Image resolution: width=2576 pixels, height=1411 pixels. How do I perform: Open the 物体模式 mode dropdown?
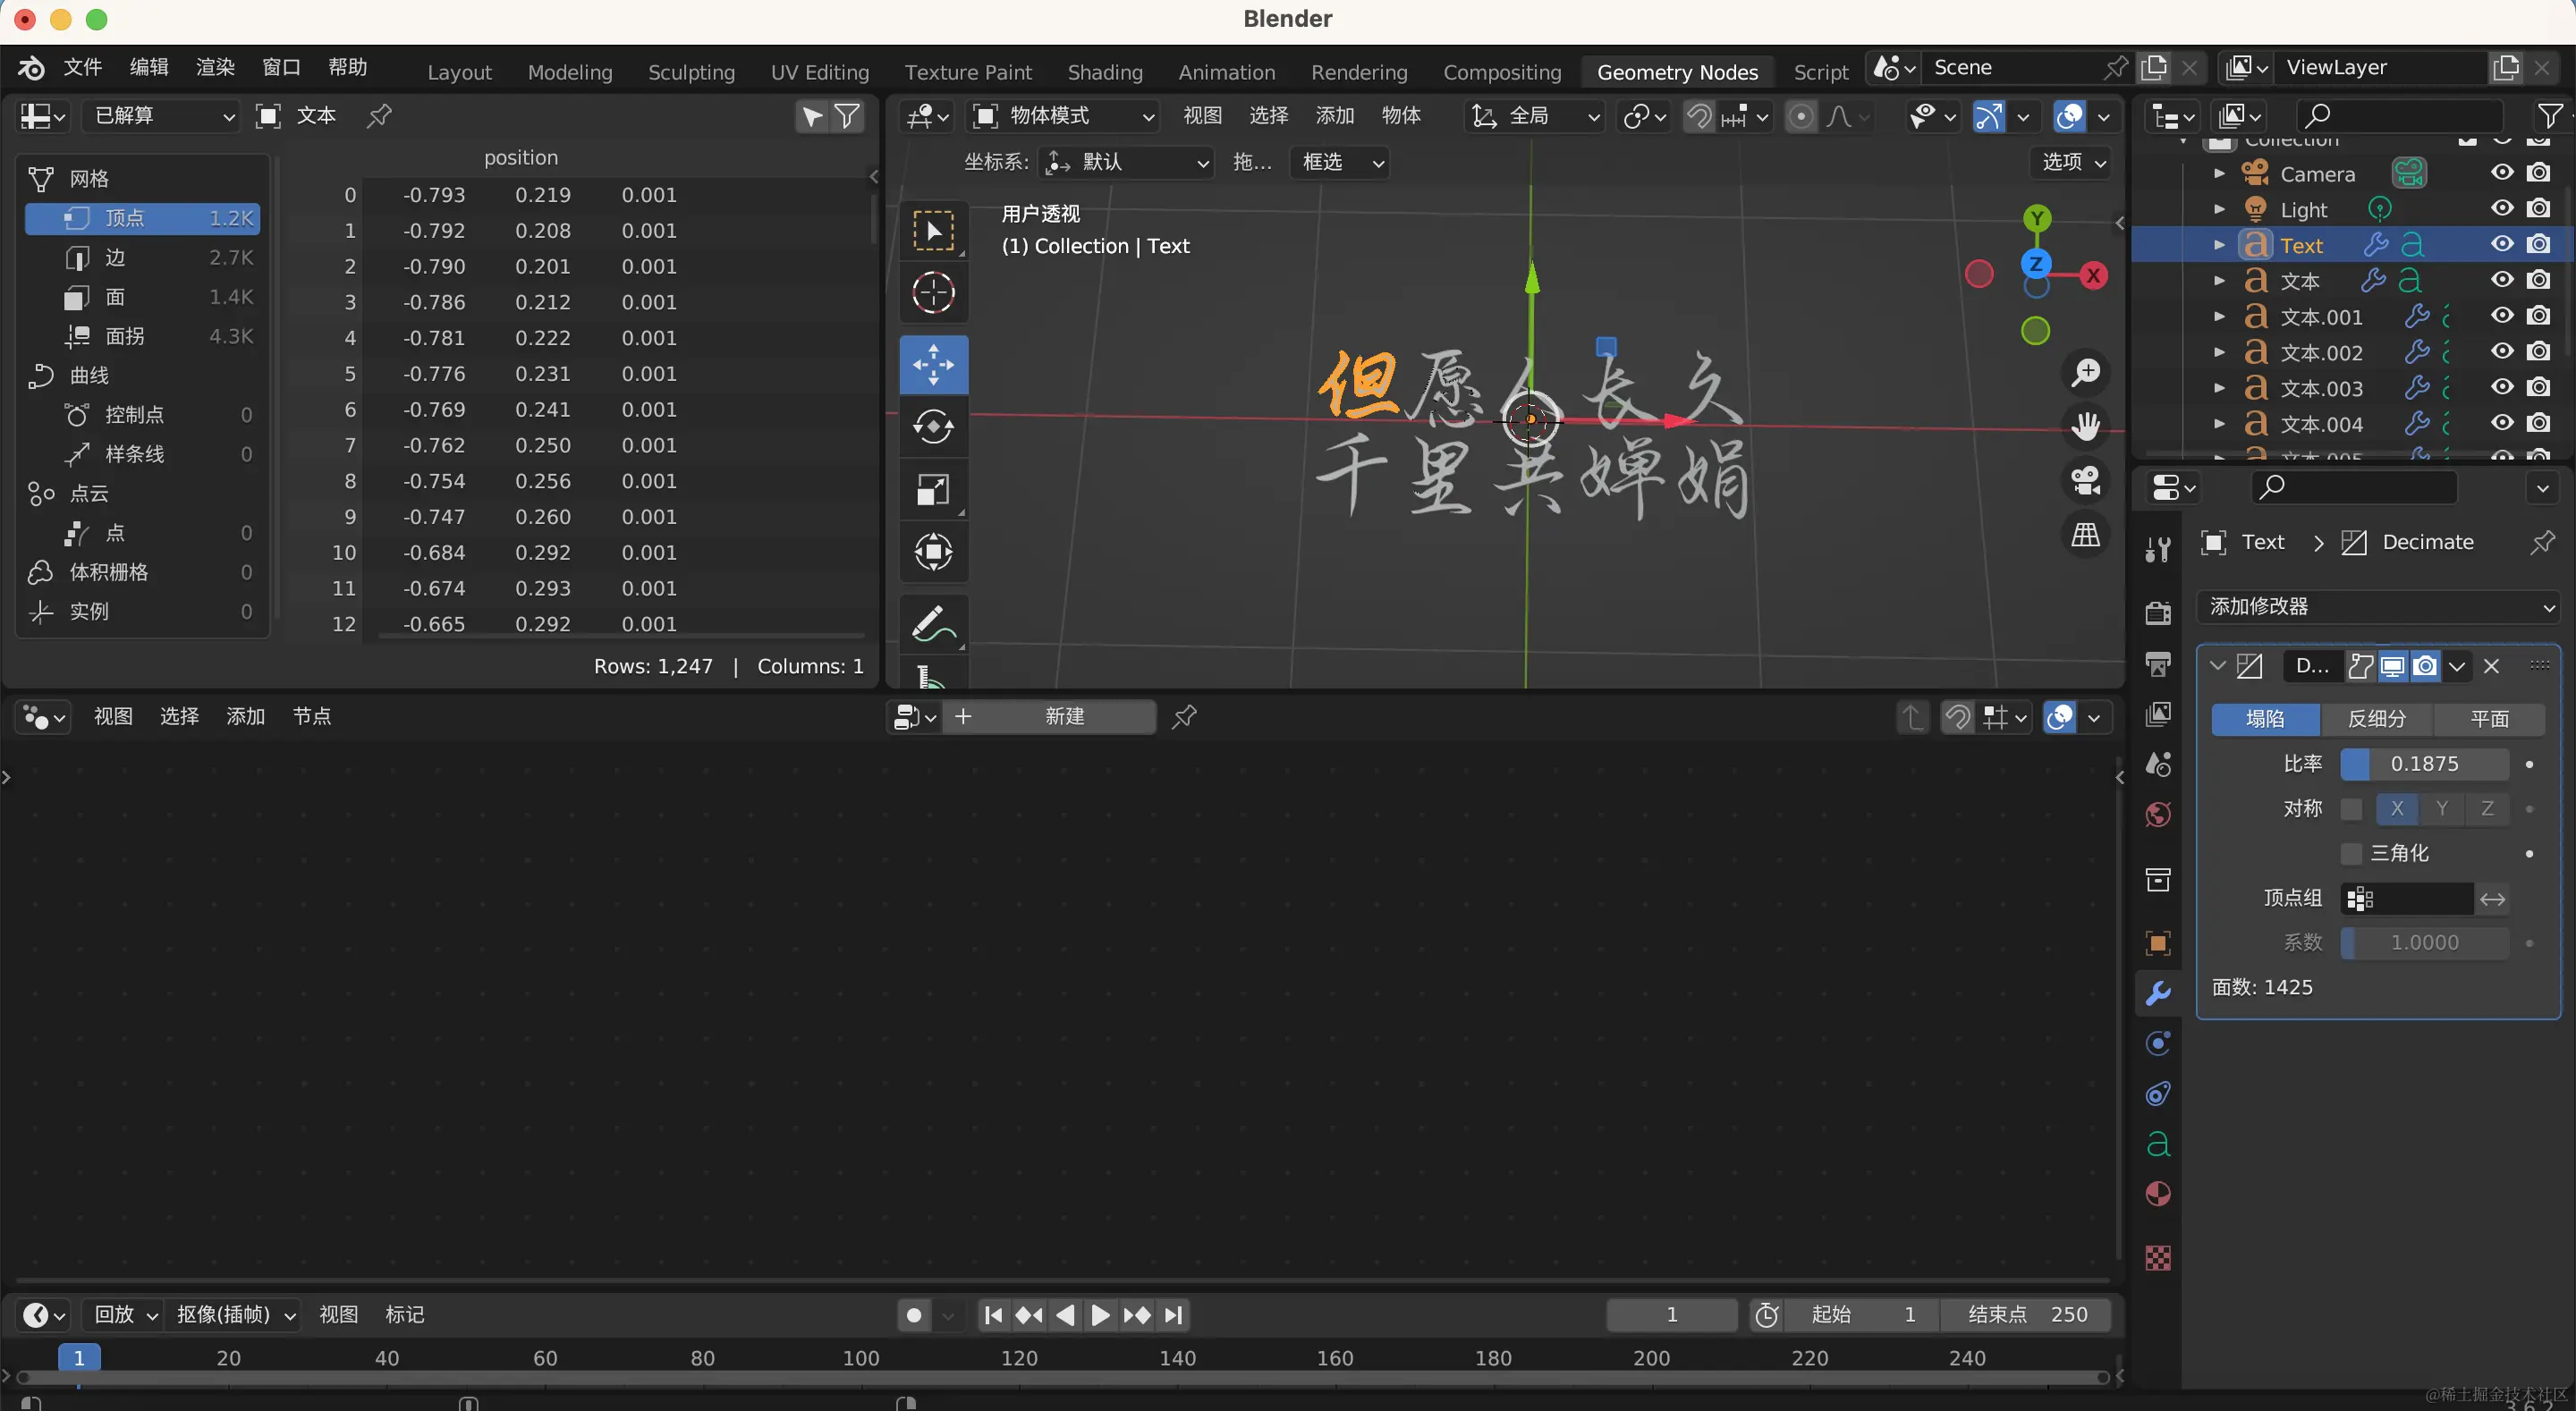click(1063, 116)
